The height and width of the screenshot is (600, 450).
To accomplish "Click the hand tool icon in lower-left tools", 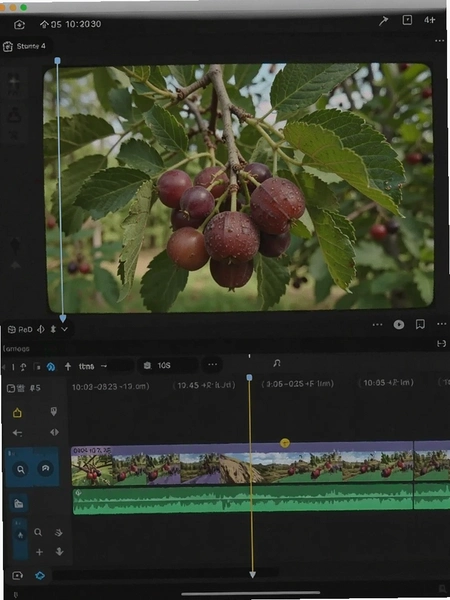I will pyautogui.click(x=59, y=533).
